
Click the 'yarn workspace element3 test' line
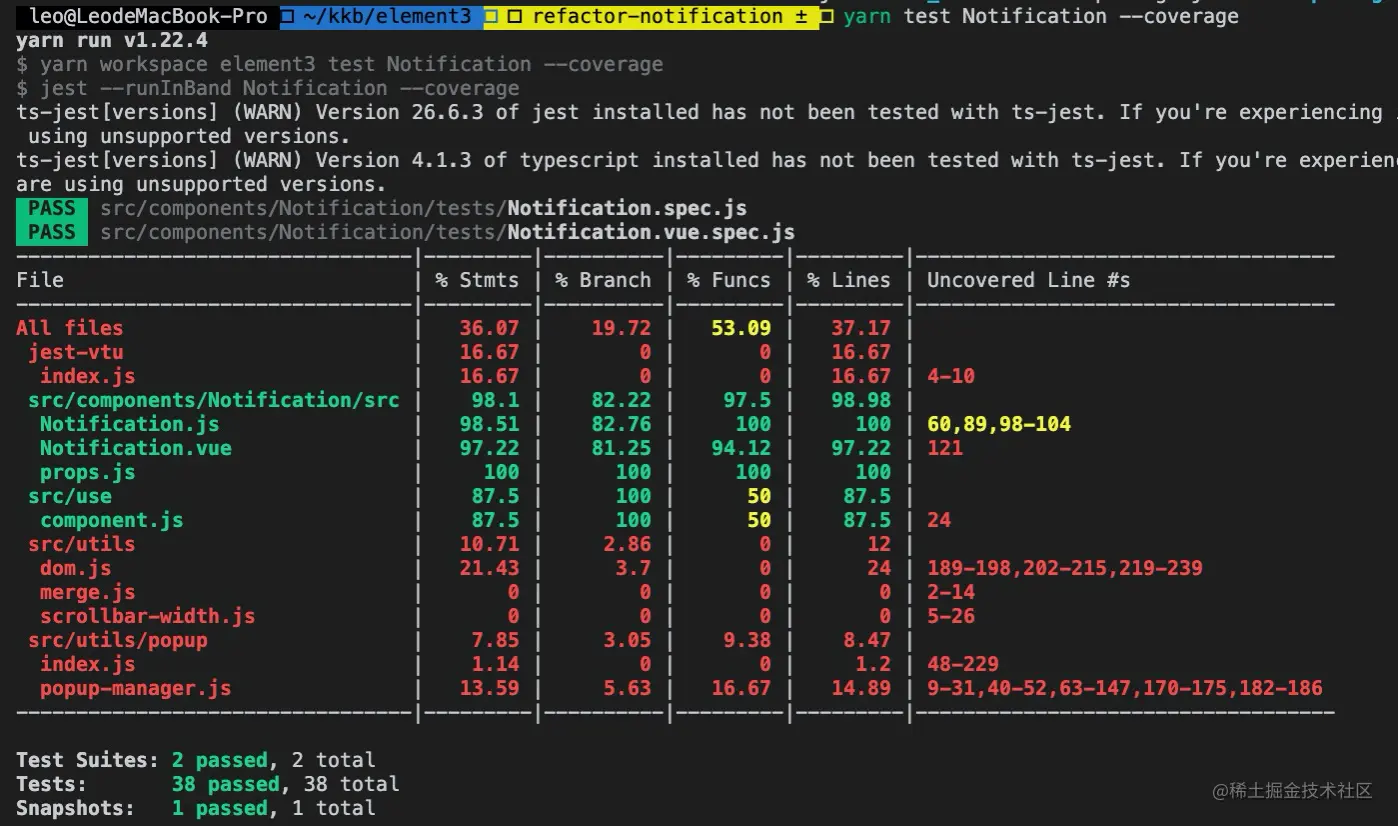pos(340,64)
